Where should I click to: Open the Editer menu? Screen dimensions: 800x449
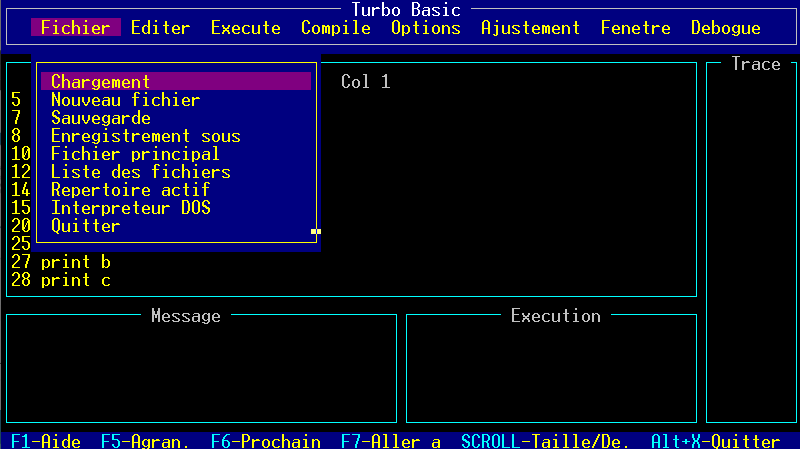[160, 28]
